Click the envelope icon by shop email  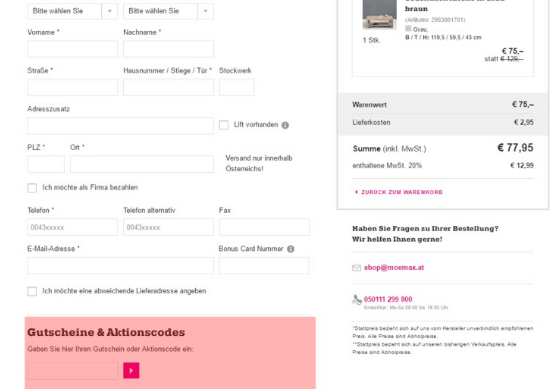(357, 268)
